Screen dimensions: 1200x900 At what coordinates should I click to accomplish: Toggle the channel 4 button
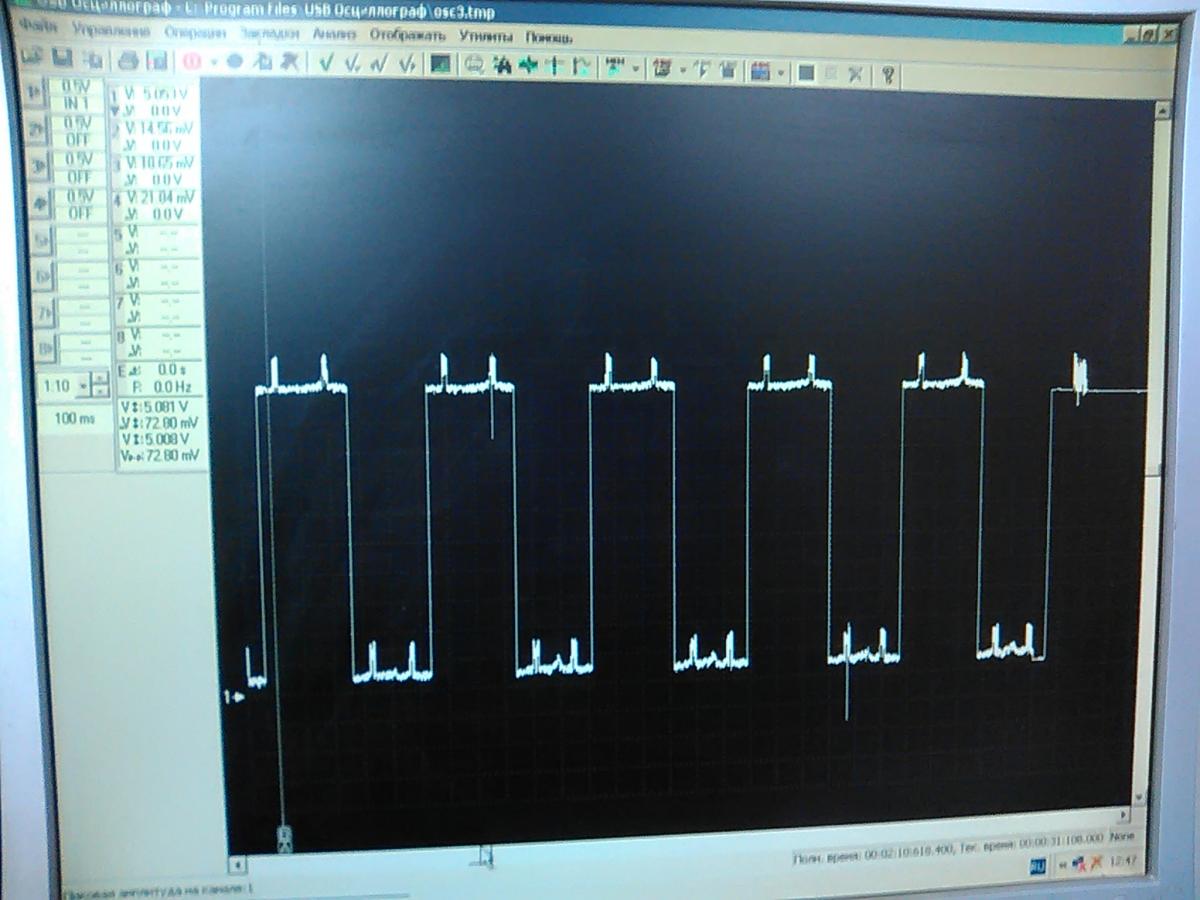(x=39, y=203)
